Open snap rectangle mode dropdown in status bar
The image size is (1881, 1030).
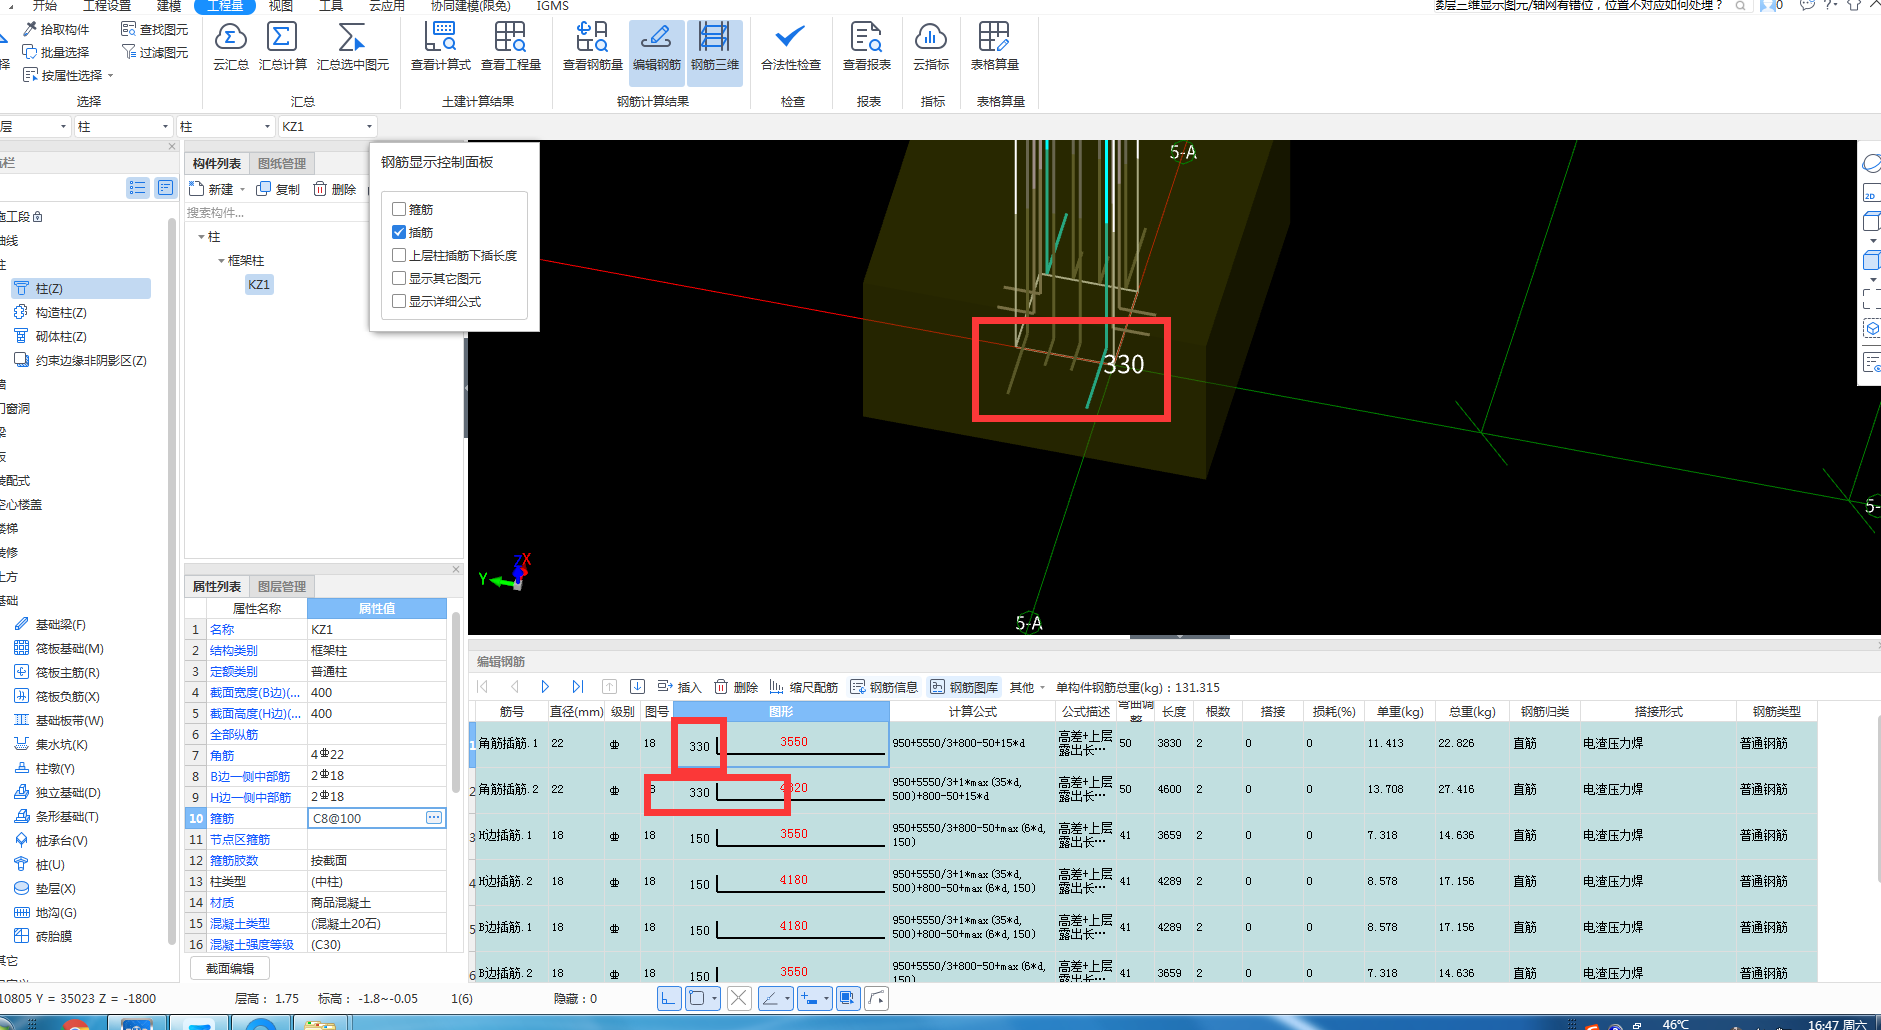click(x=715, y=998)
